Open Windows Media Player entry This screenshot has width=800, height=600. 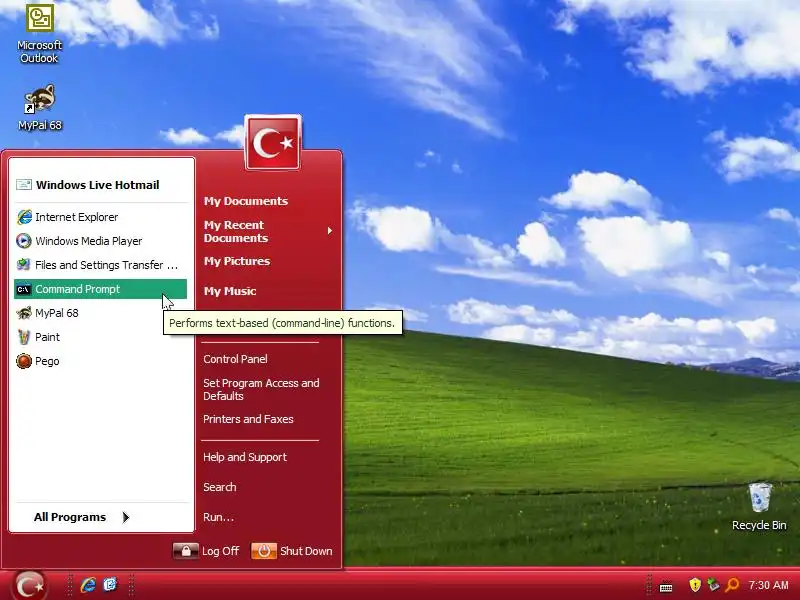(100, 241)
